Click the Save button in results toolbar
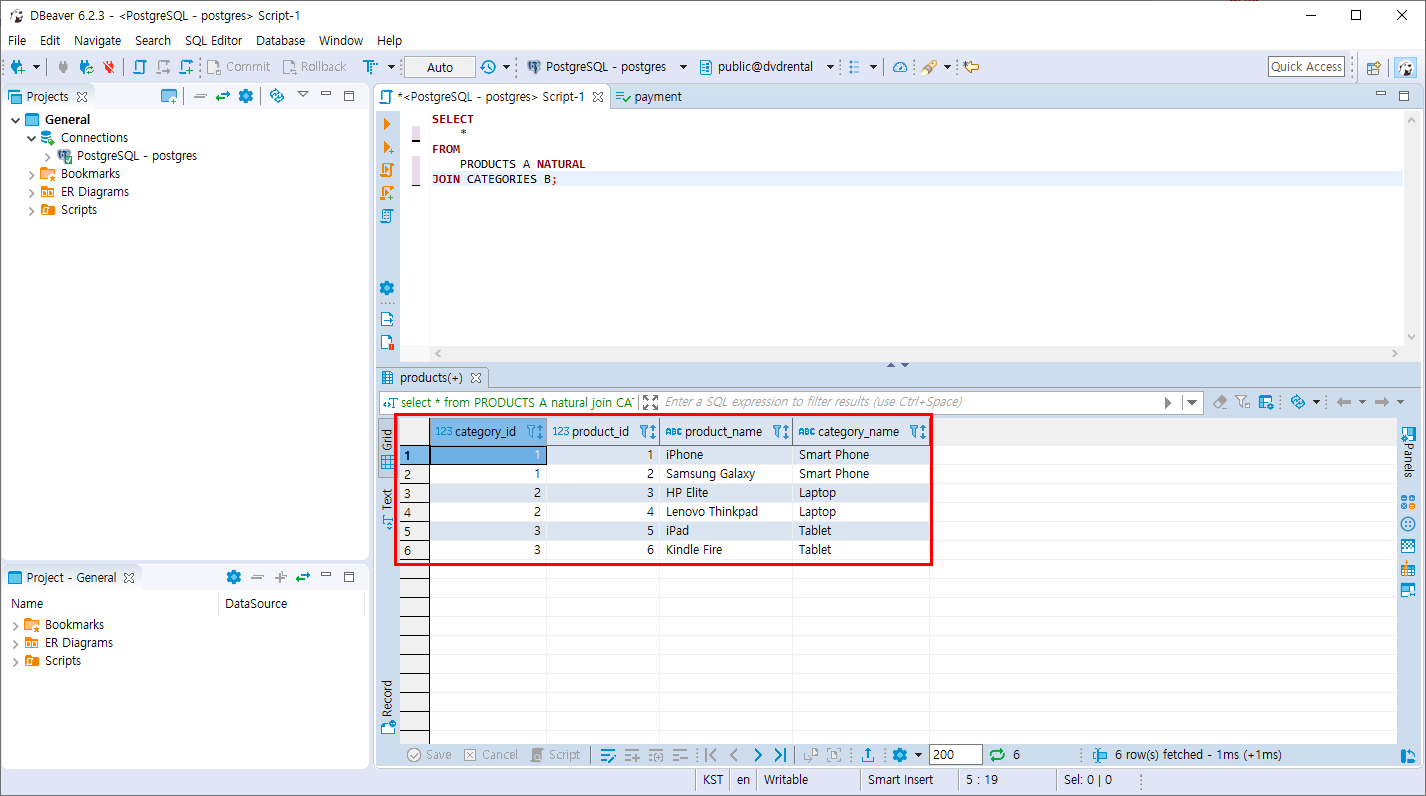This screenshot has height=796, width=1426. click(x=429, y=755)
